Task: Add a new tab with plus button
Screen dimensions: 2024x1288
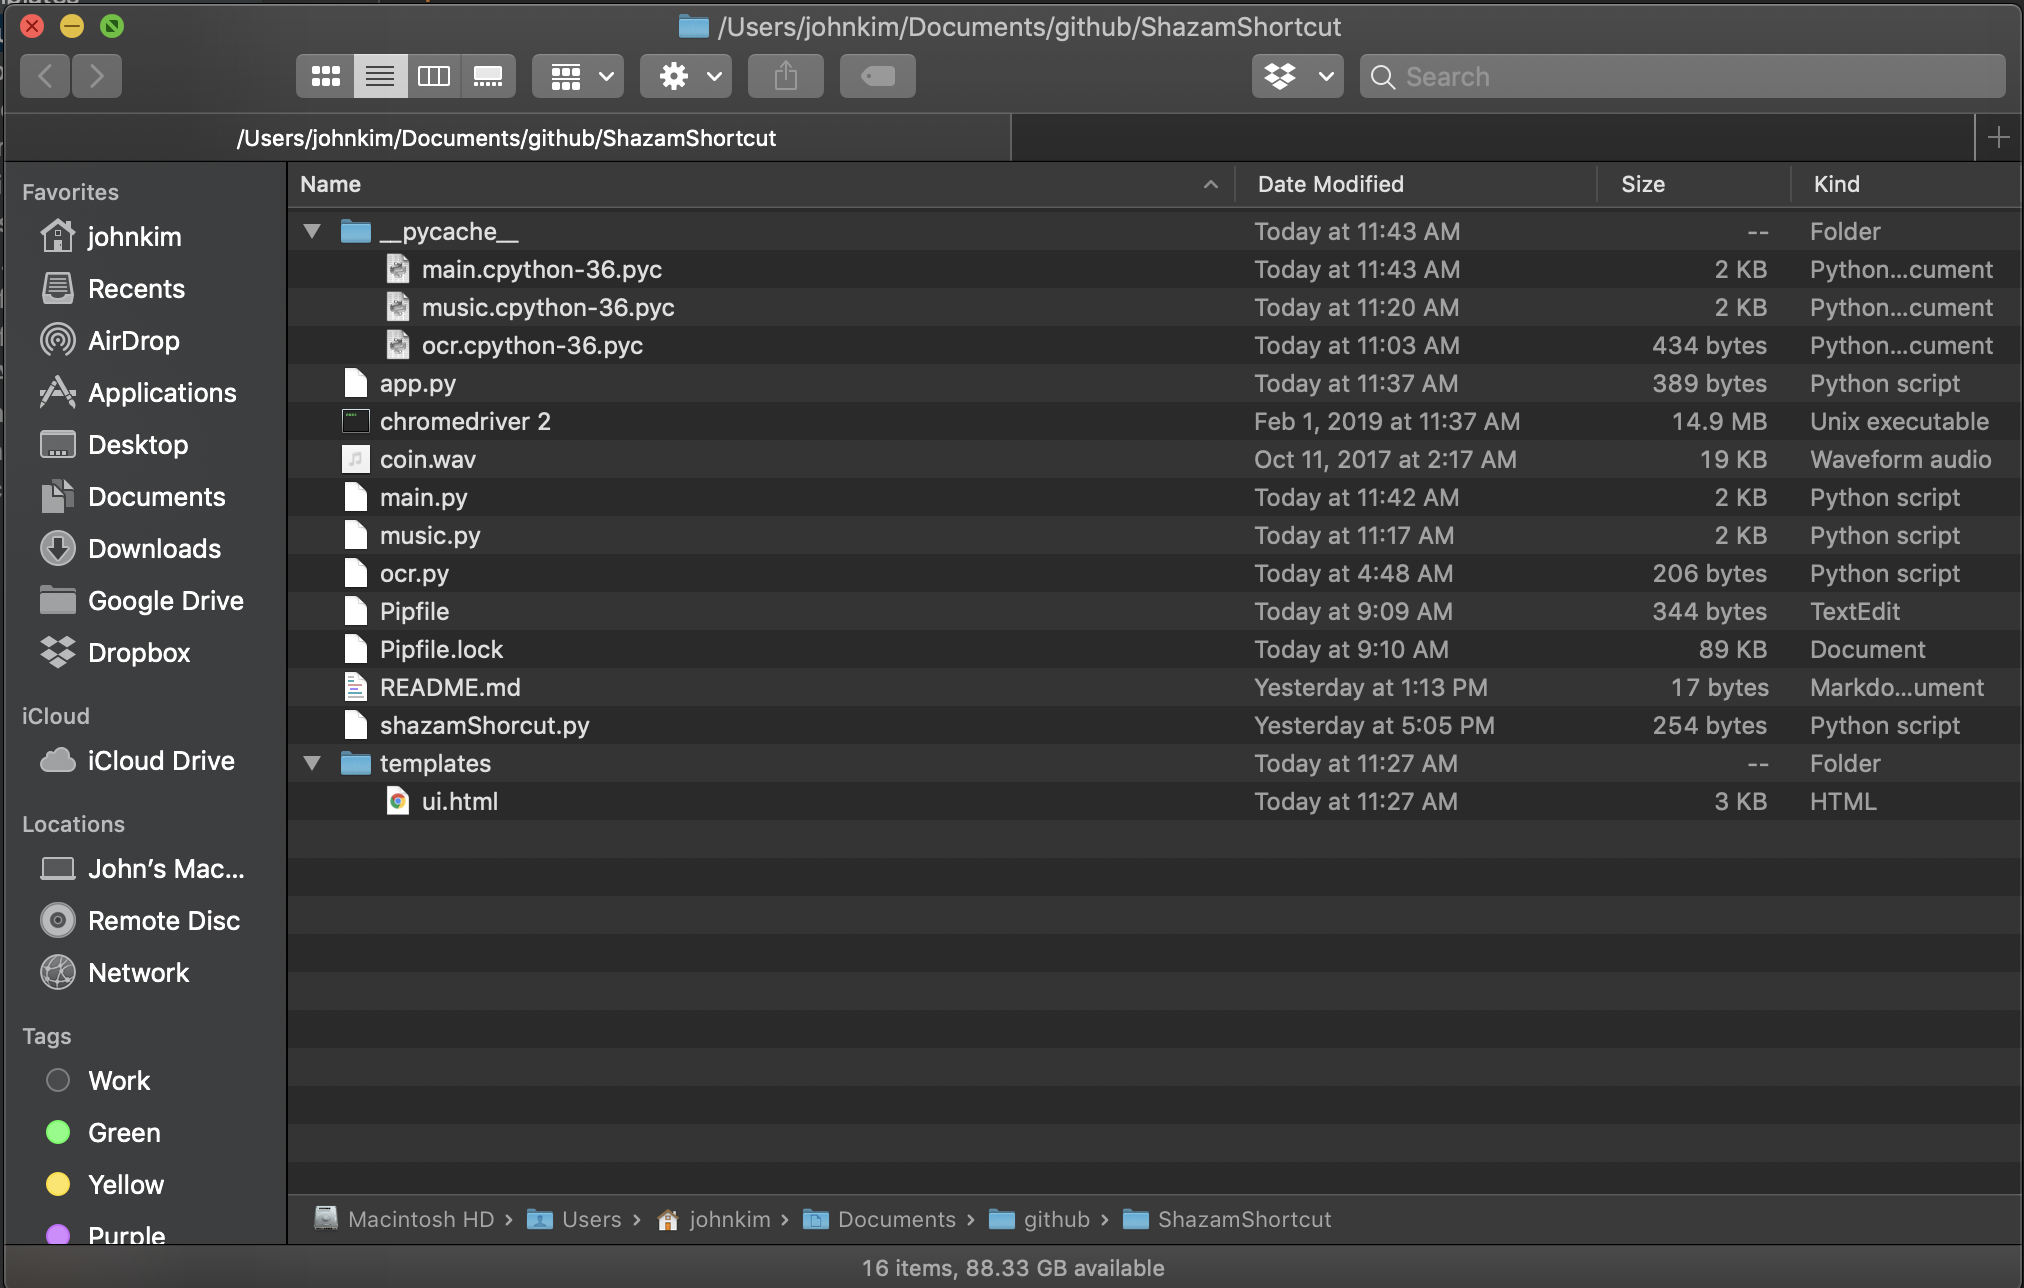Action: pyautogui.click(x=1998, y=138)
